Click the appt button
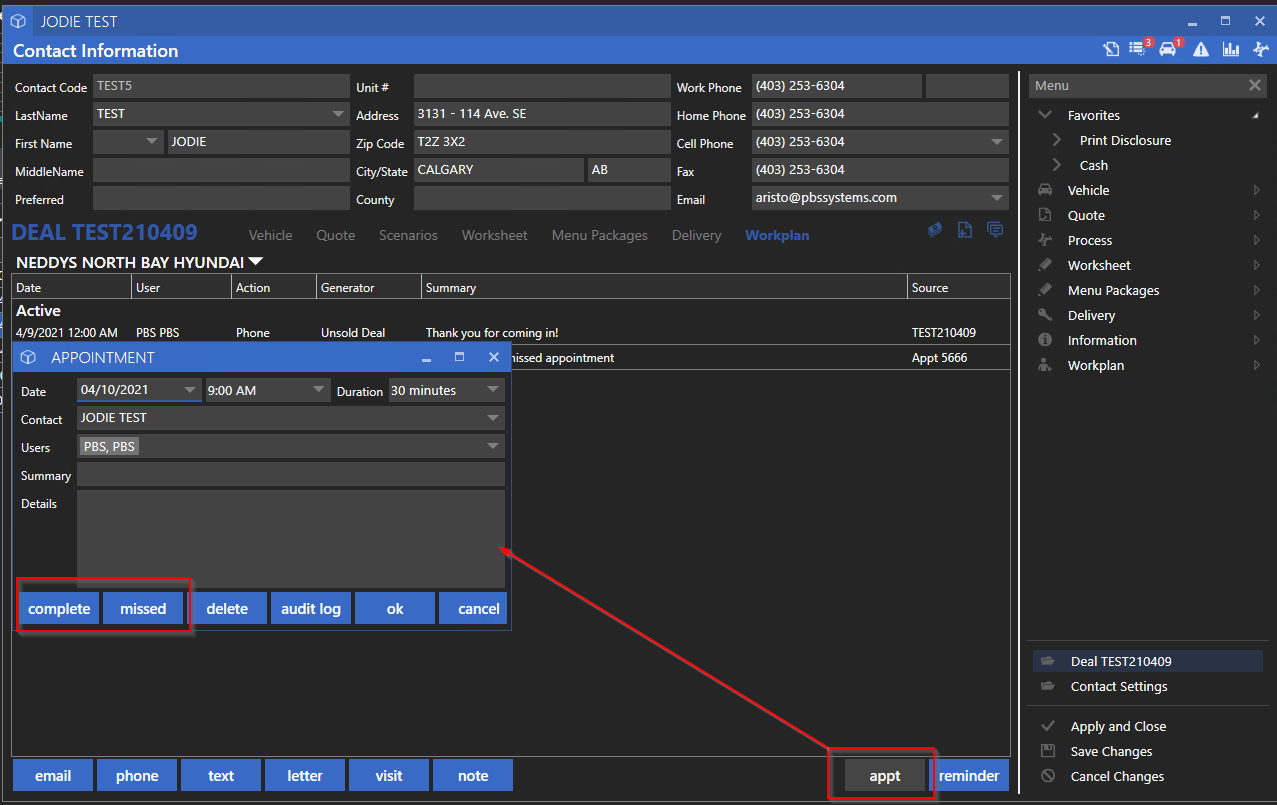The width and height of the screenshot is (1277, 805). pyautogui.click(x=885, y=775)
